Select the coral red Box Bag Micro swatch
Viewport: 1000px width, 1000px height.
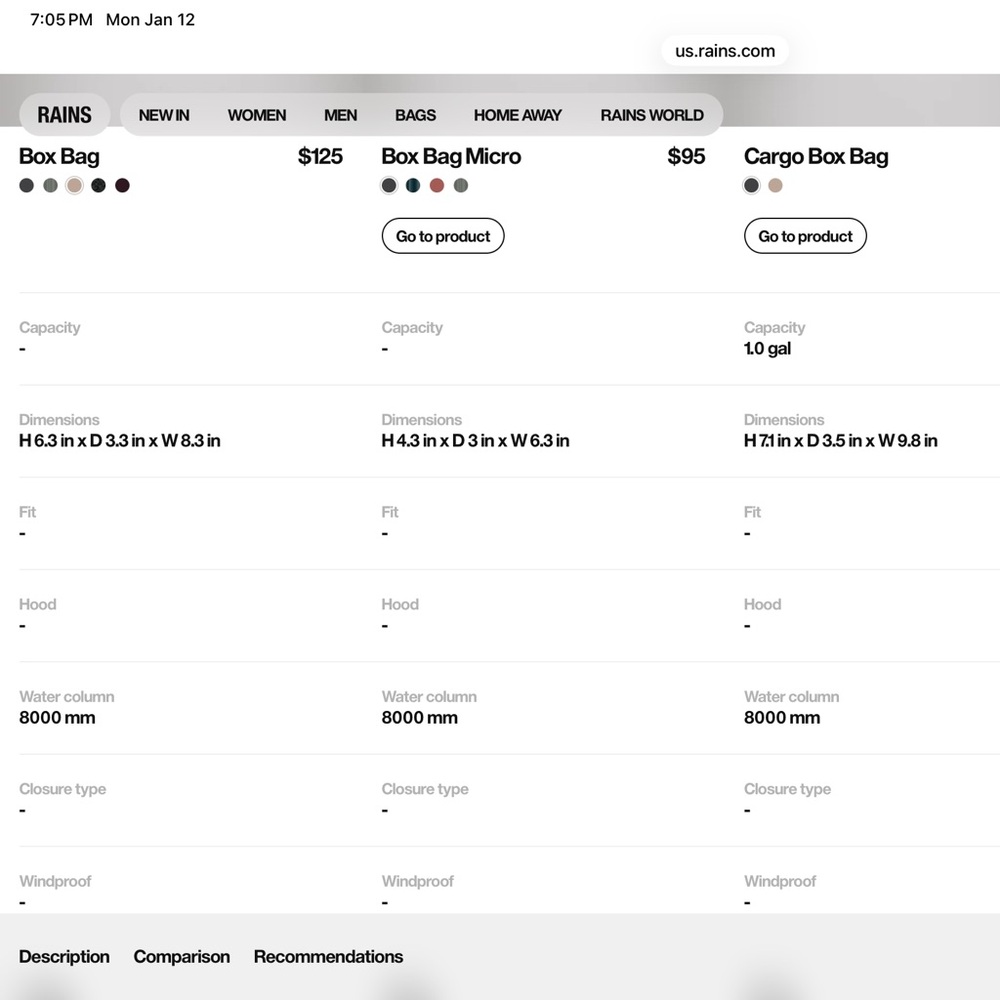tap(437, 186)
